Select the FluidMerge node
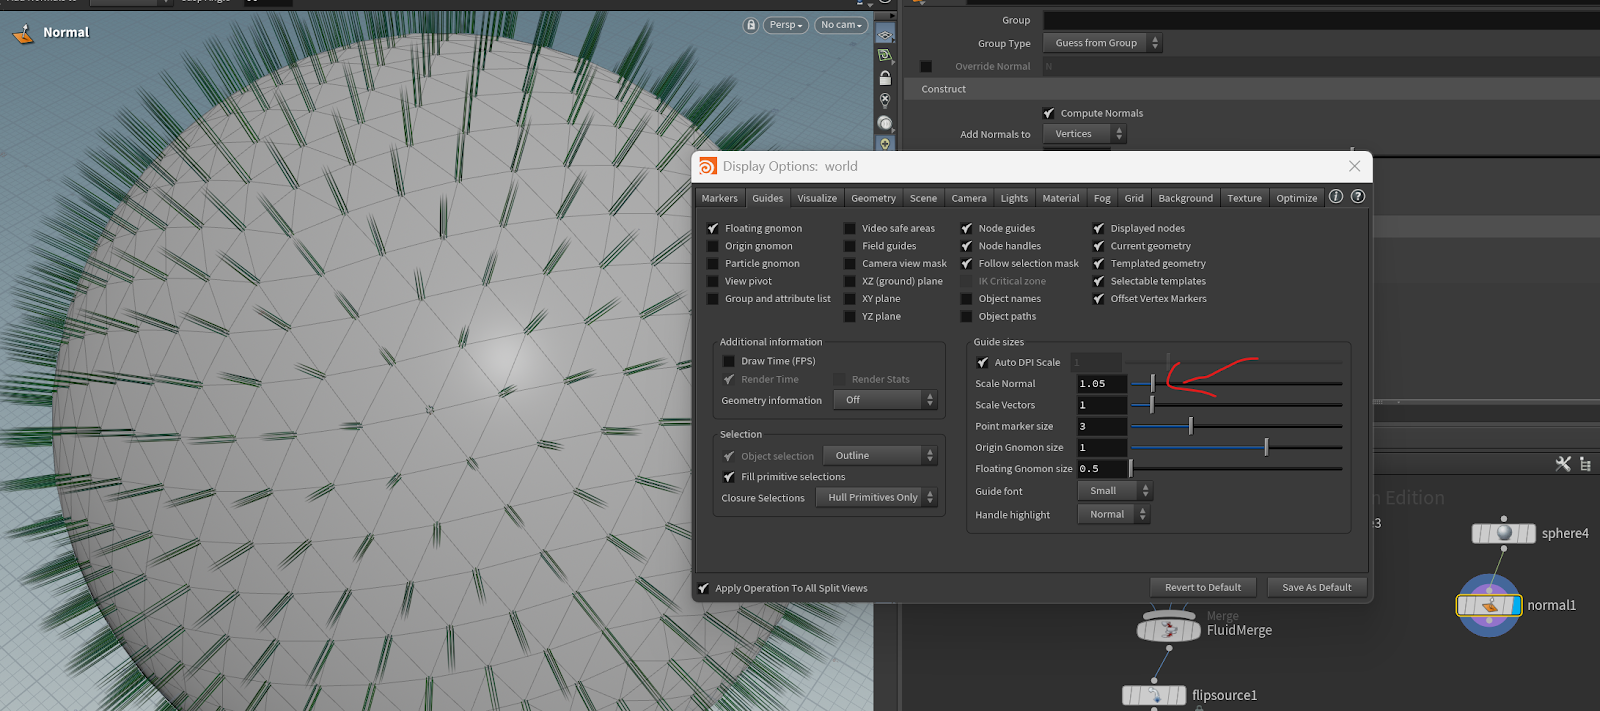Screen dimensions: 1600x711 click(x=1168, y=630)
